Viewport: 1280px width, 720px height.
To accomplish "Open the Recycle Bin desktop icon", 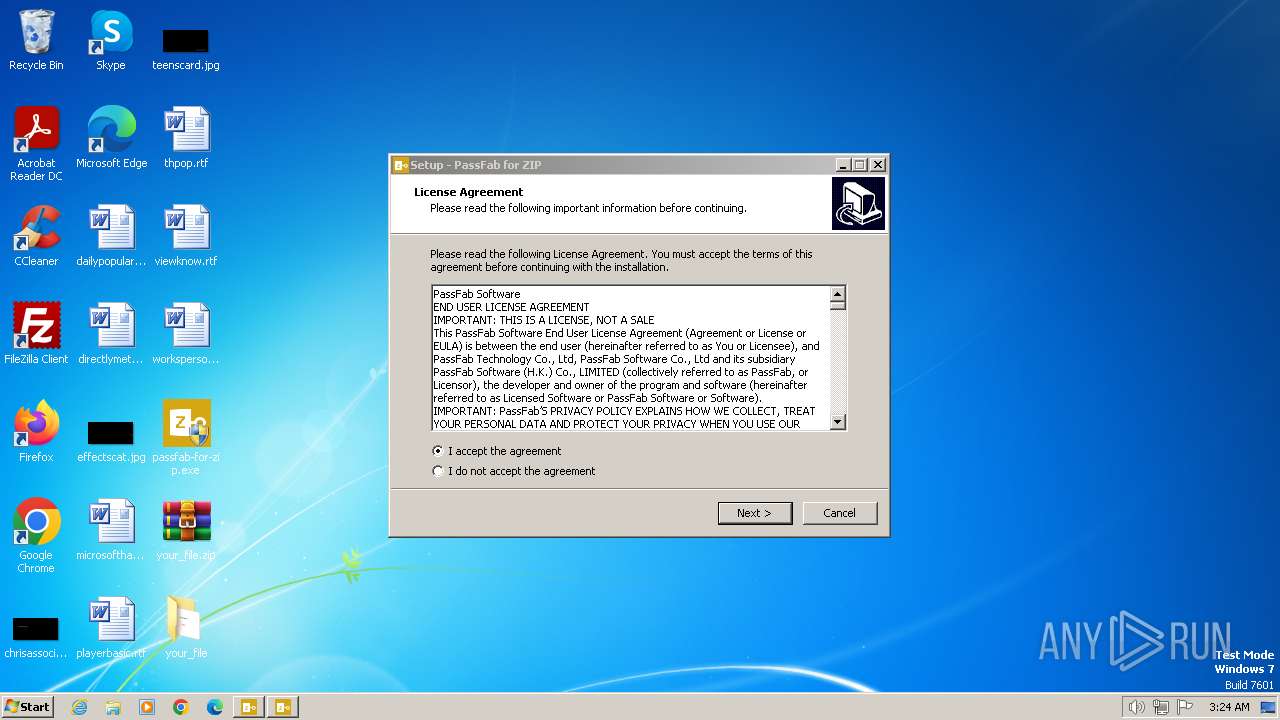I will pos(36,41).
